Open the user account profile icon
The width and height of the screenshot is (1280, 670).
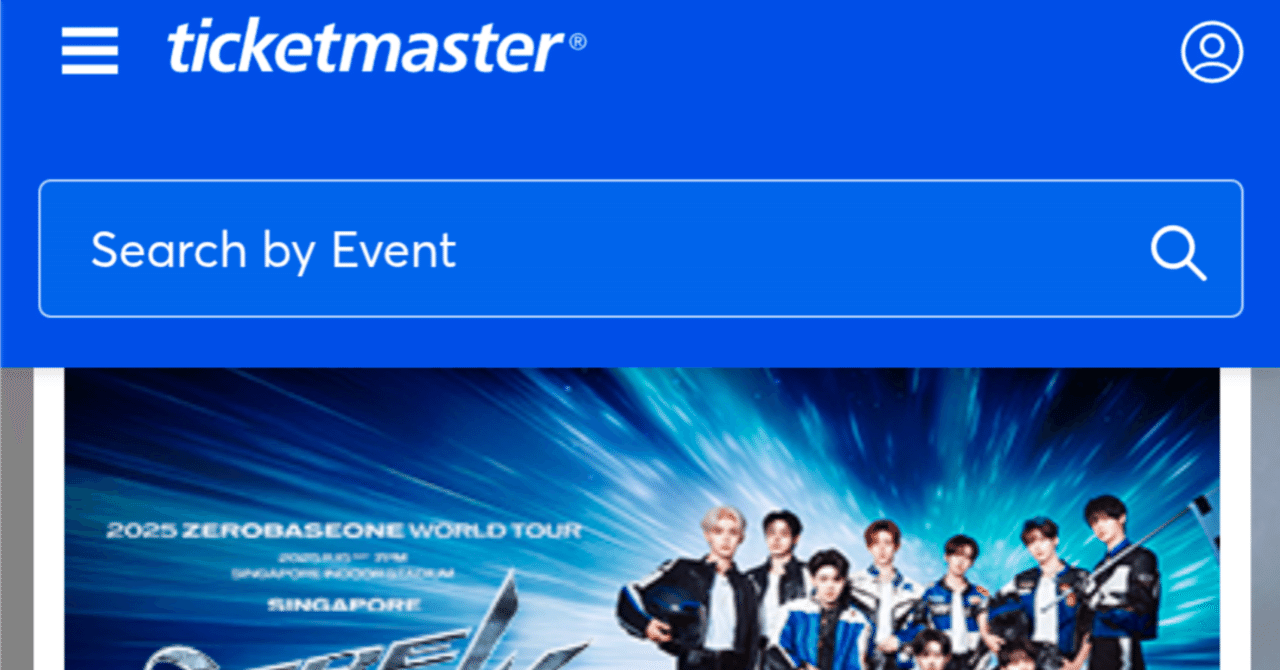(x=1212, y=51)
